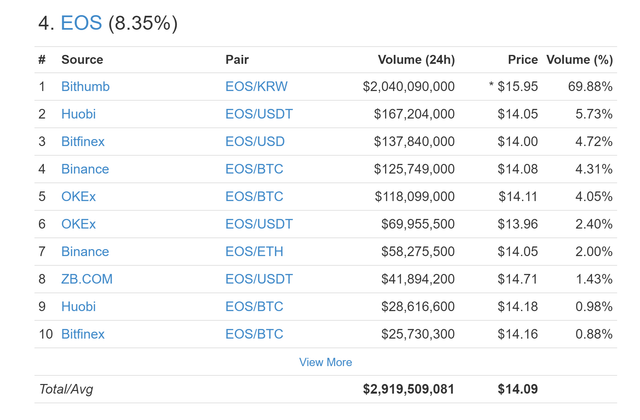Click OKEx source in row 6
Image resolution: width=640 pixels, height=420 pixels.
click(78, 224)
